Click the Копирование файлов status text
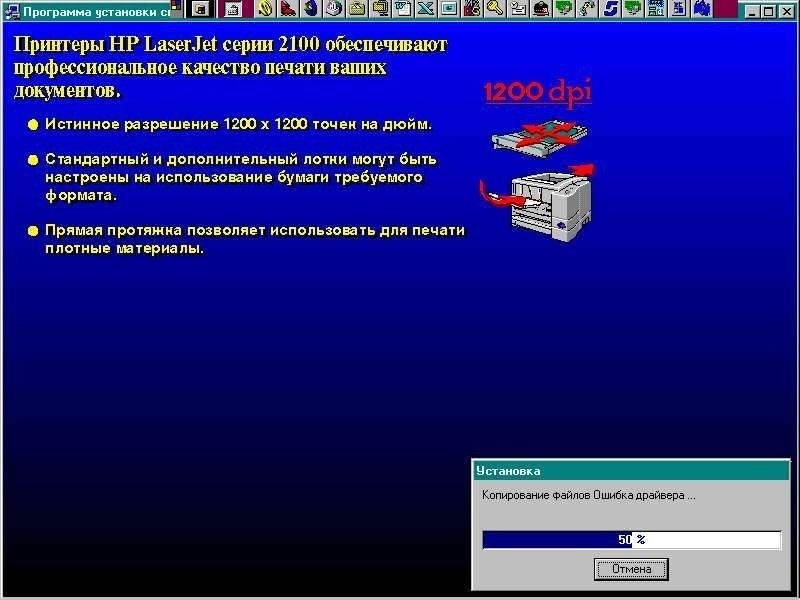 pyautogui.click(x=588, y=495)
